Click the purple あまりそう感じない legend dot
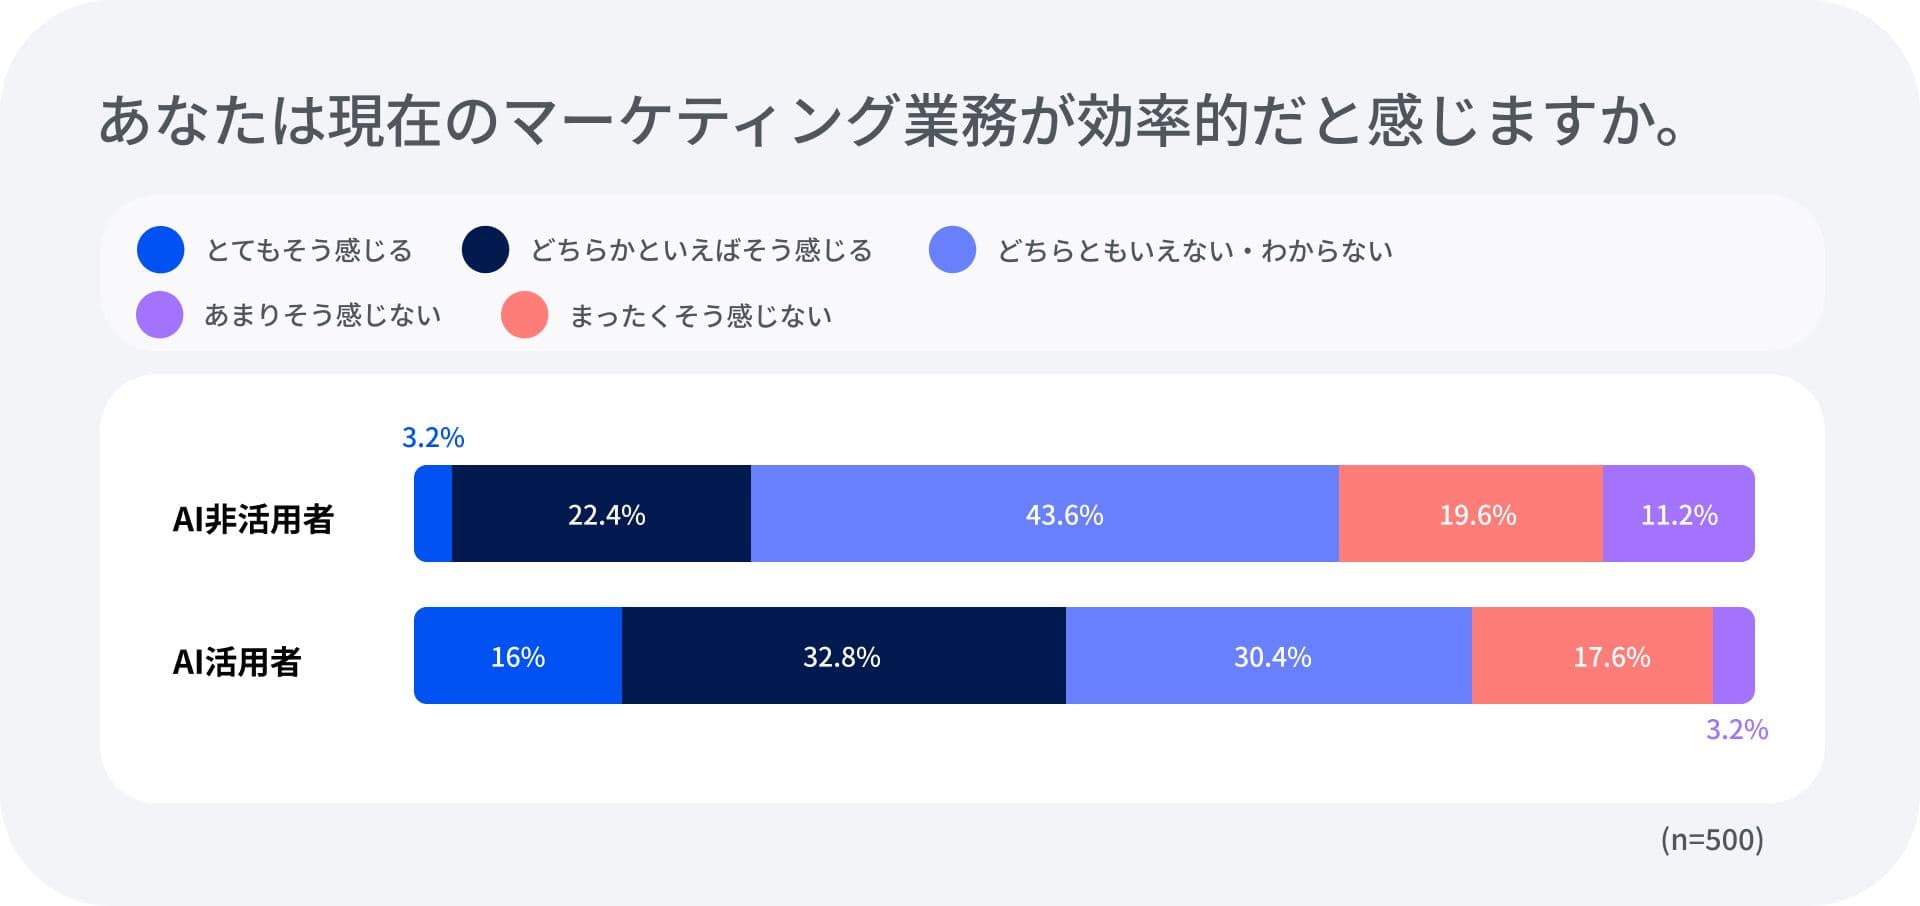Image resolution: width=1920 pixels, height=906 pixels. coord(160,315)
